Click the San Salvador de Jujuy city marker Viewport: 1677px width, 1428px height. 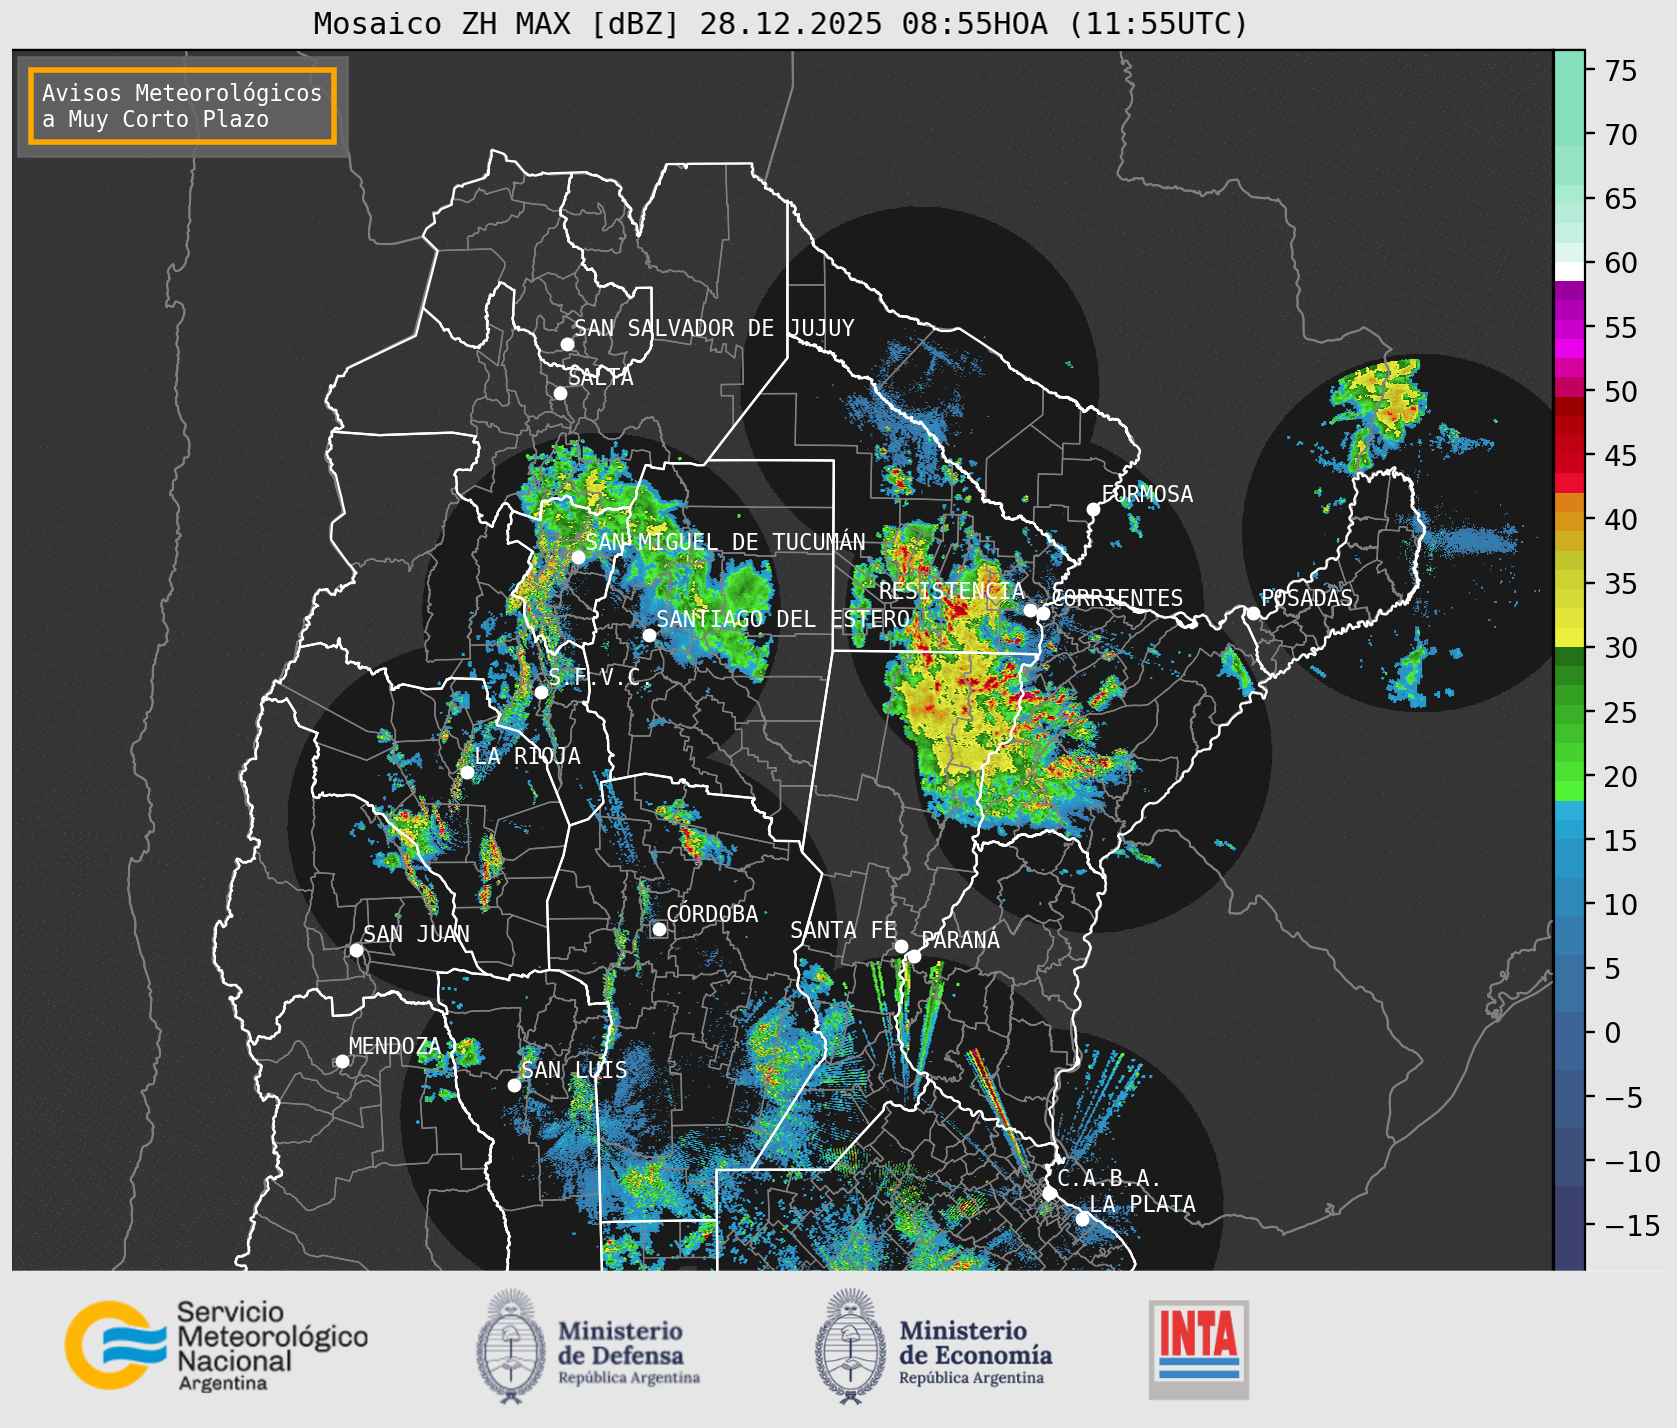pos(567,344)
